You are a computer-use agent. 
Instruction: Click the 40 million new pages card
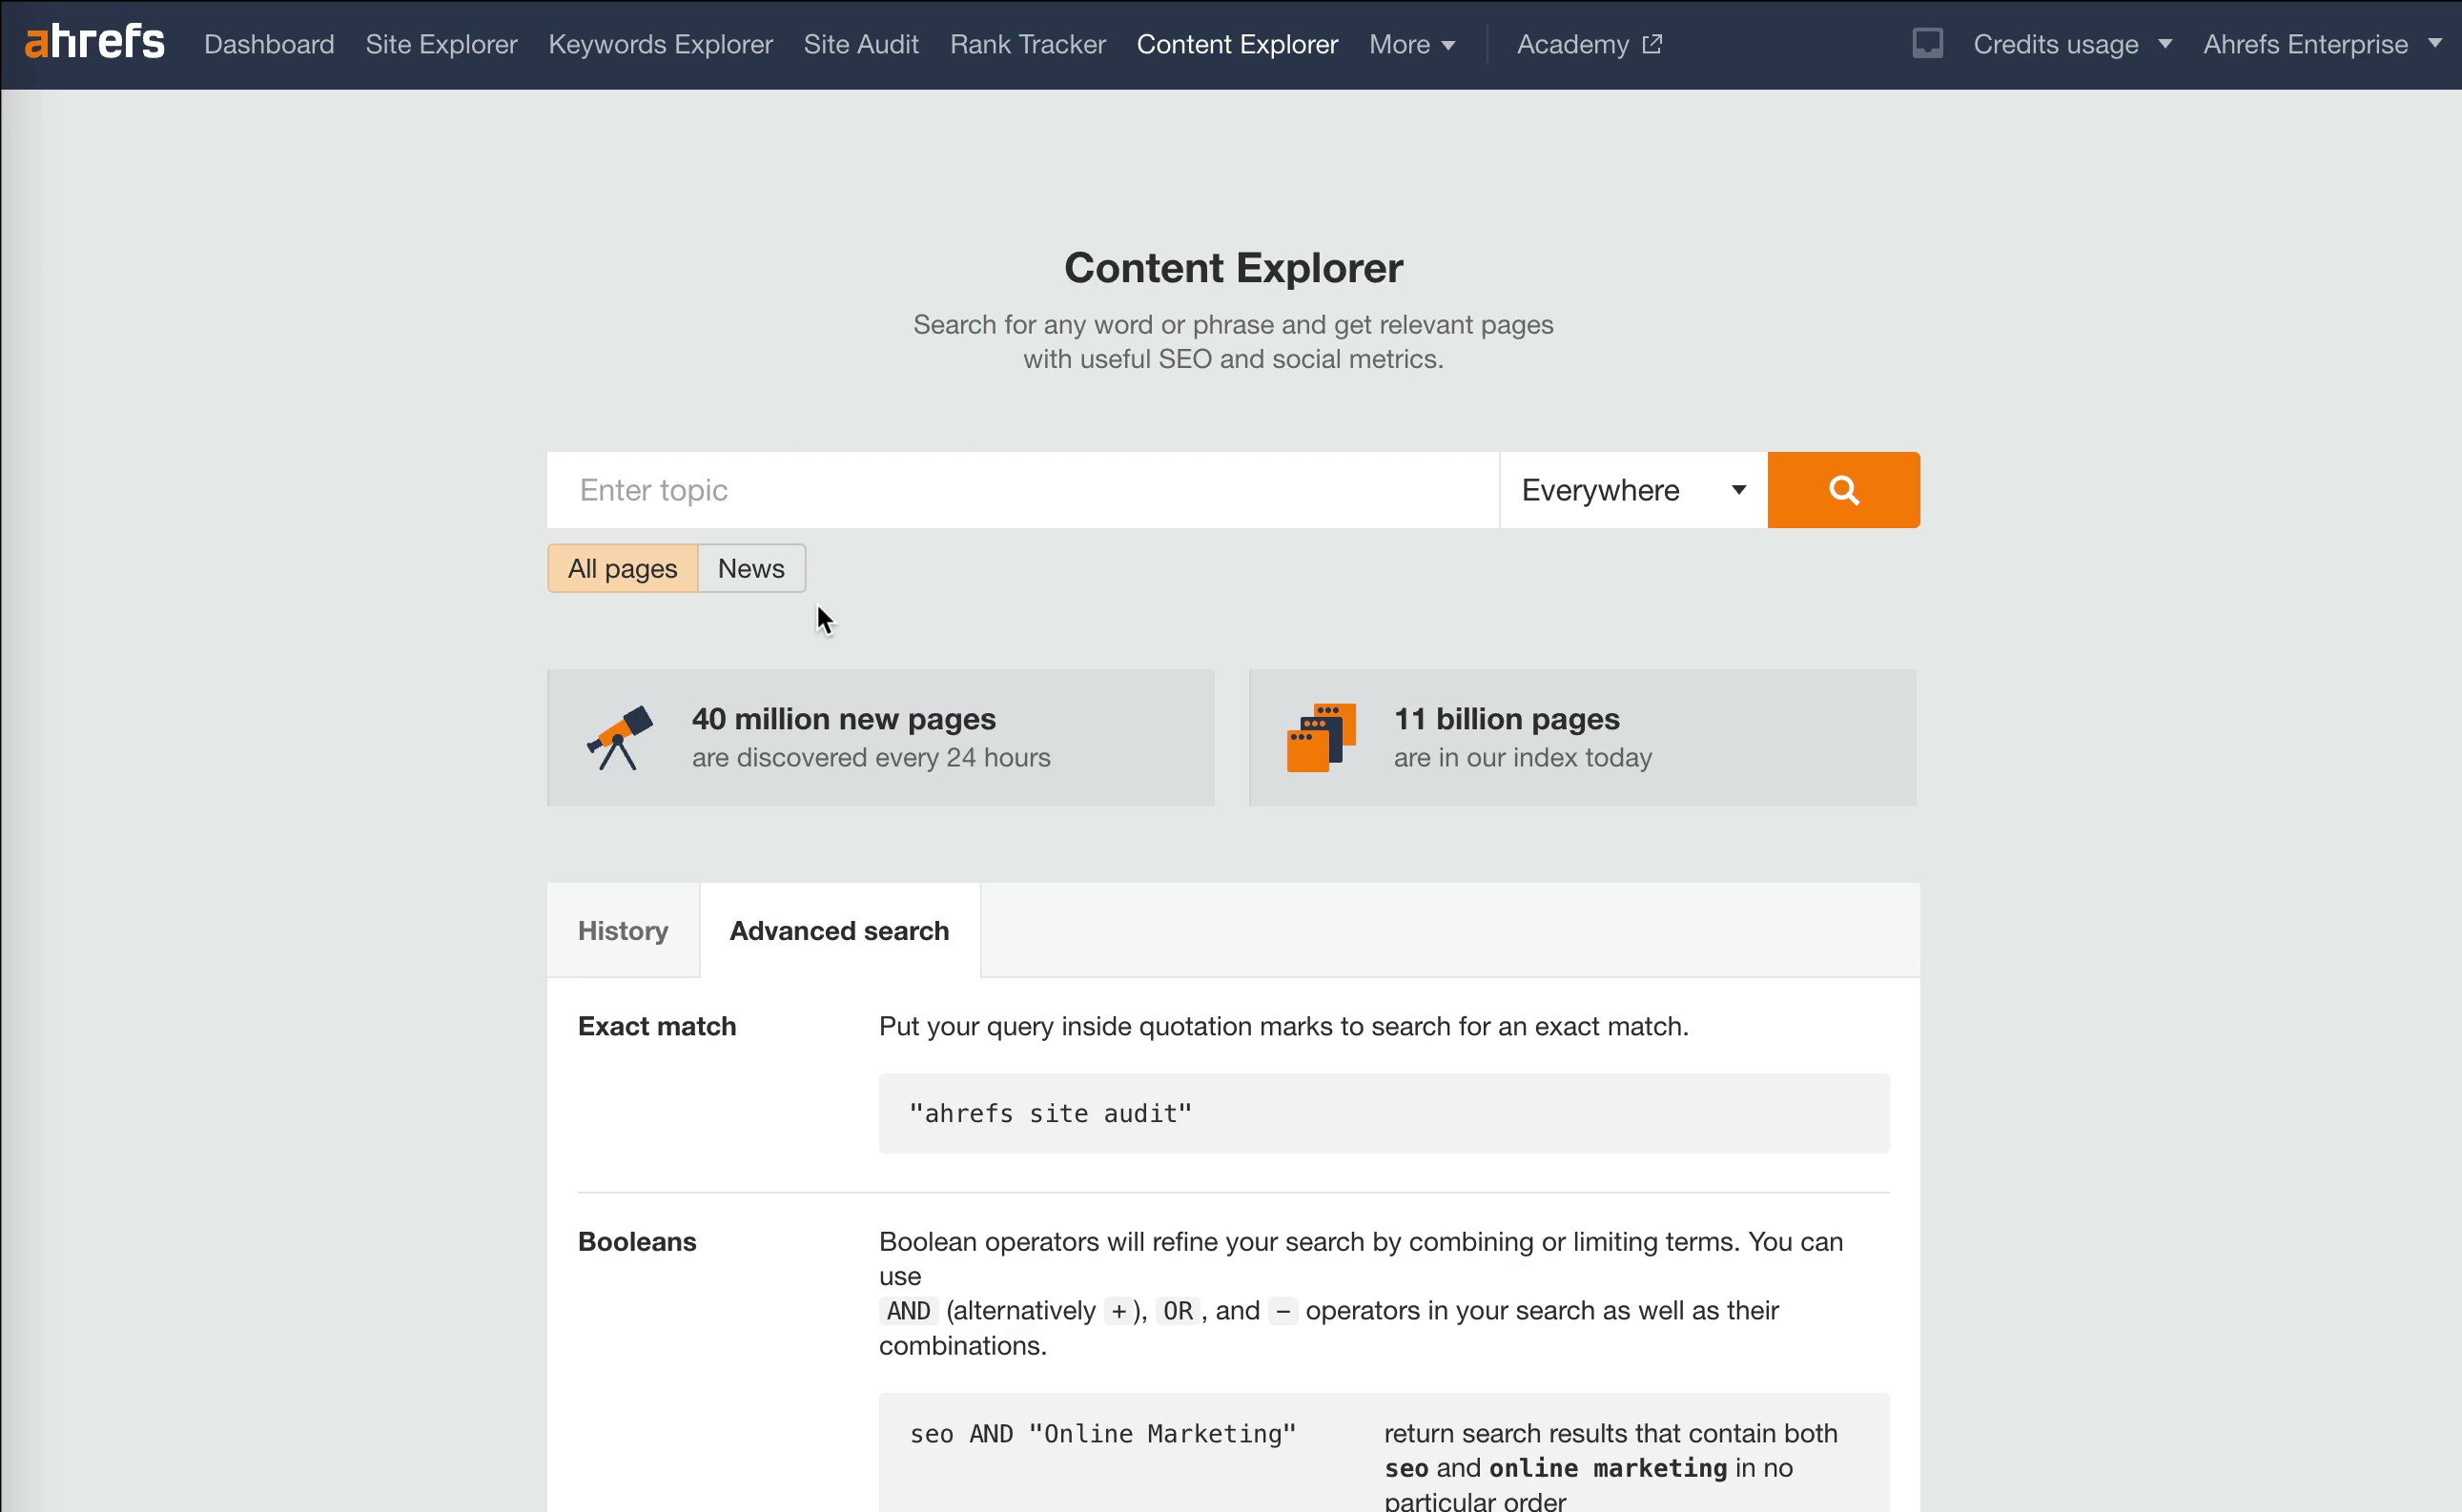880,737
